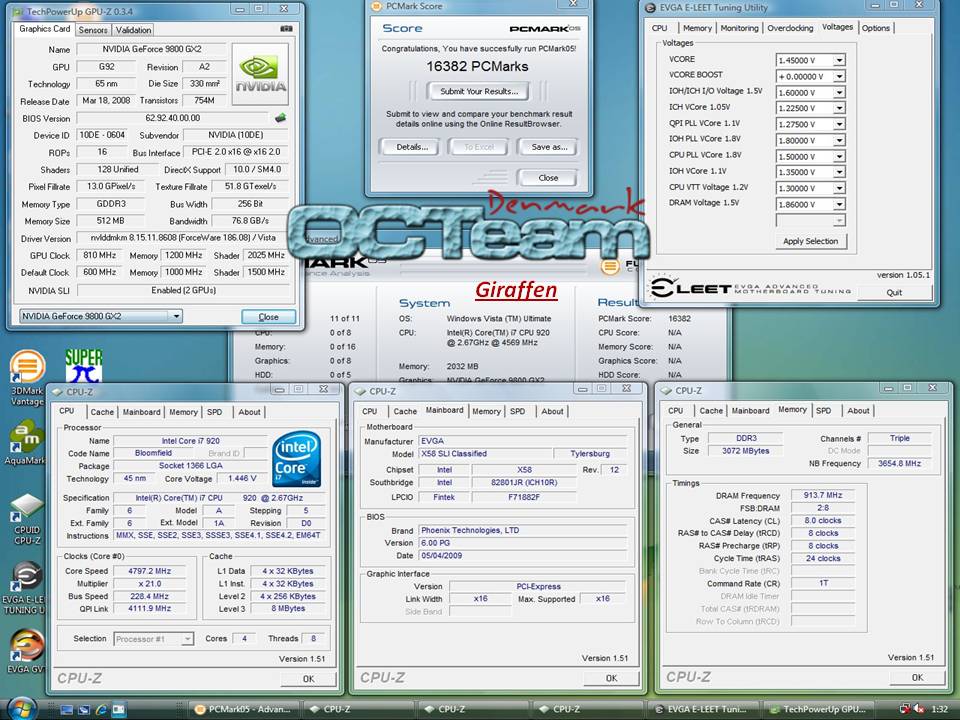This screenshot has width=960, height=720.
Task: Click OK in the right CPU-Z window
Action: [917, 677]
